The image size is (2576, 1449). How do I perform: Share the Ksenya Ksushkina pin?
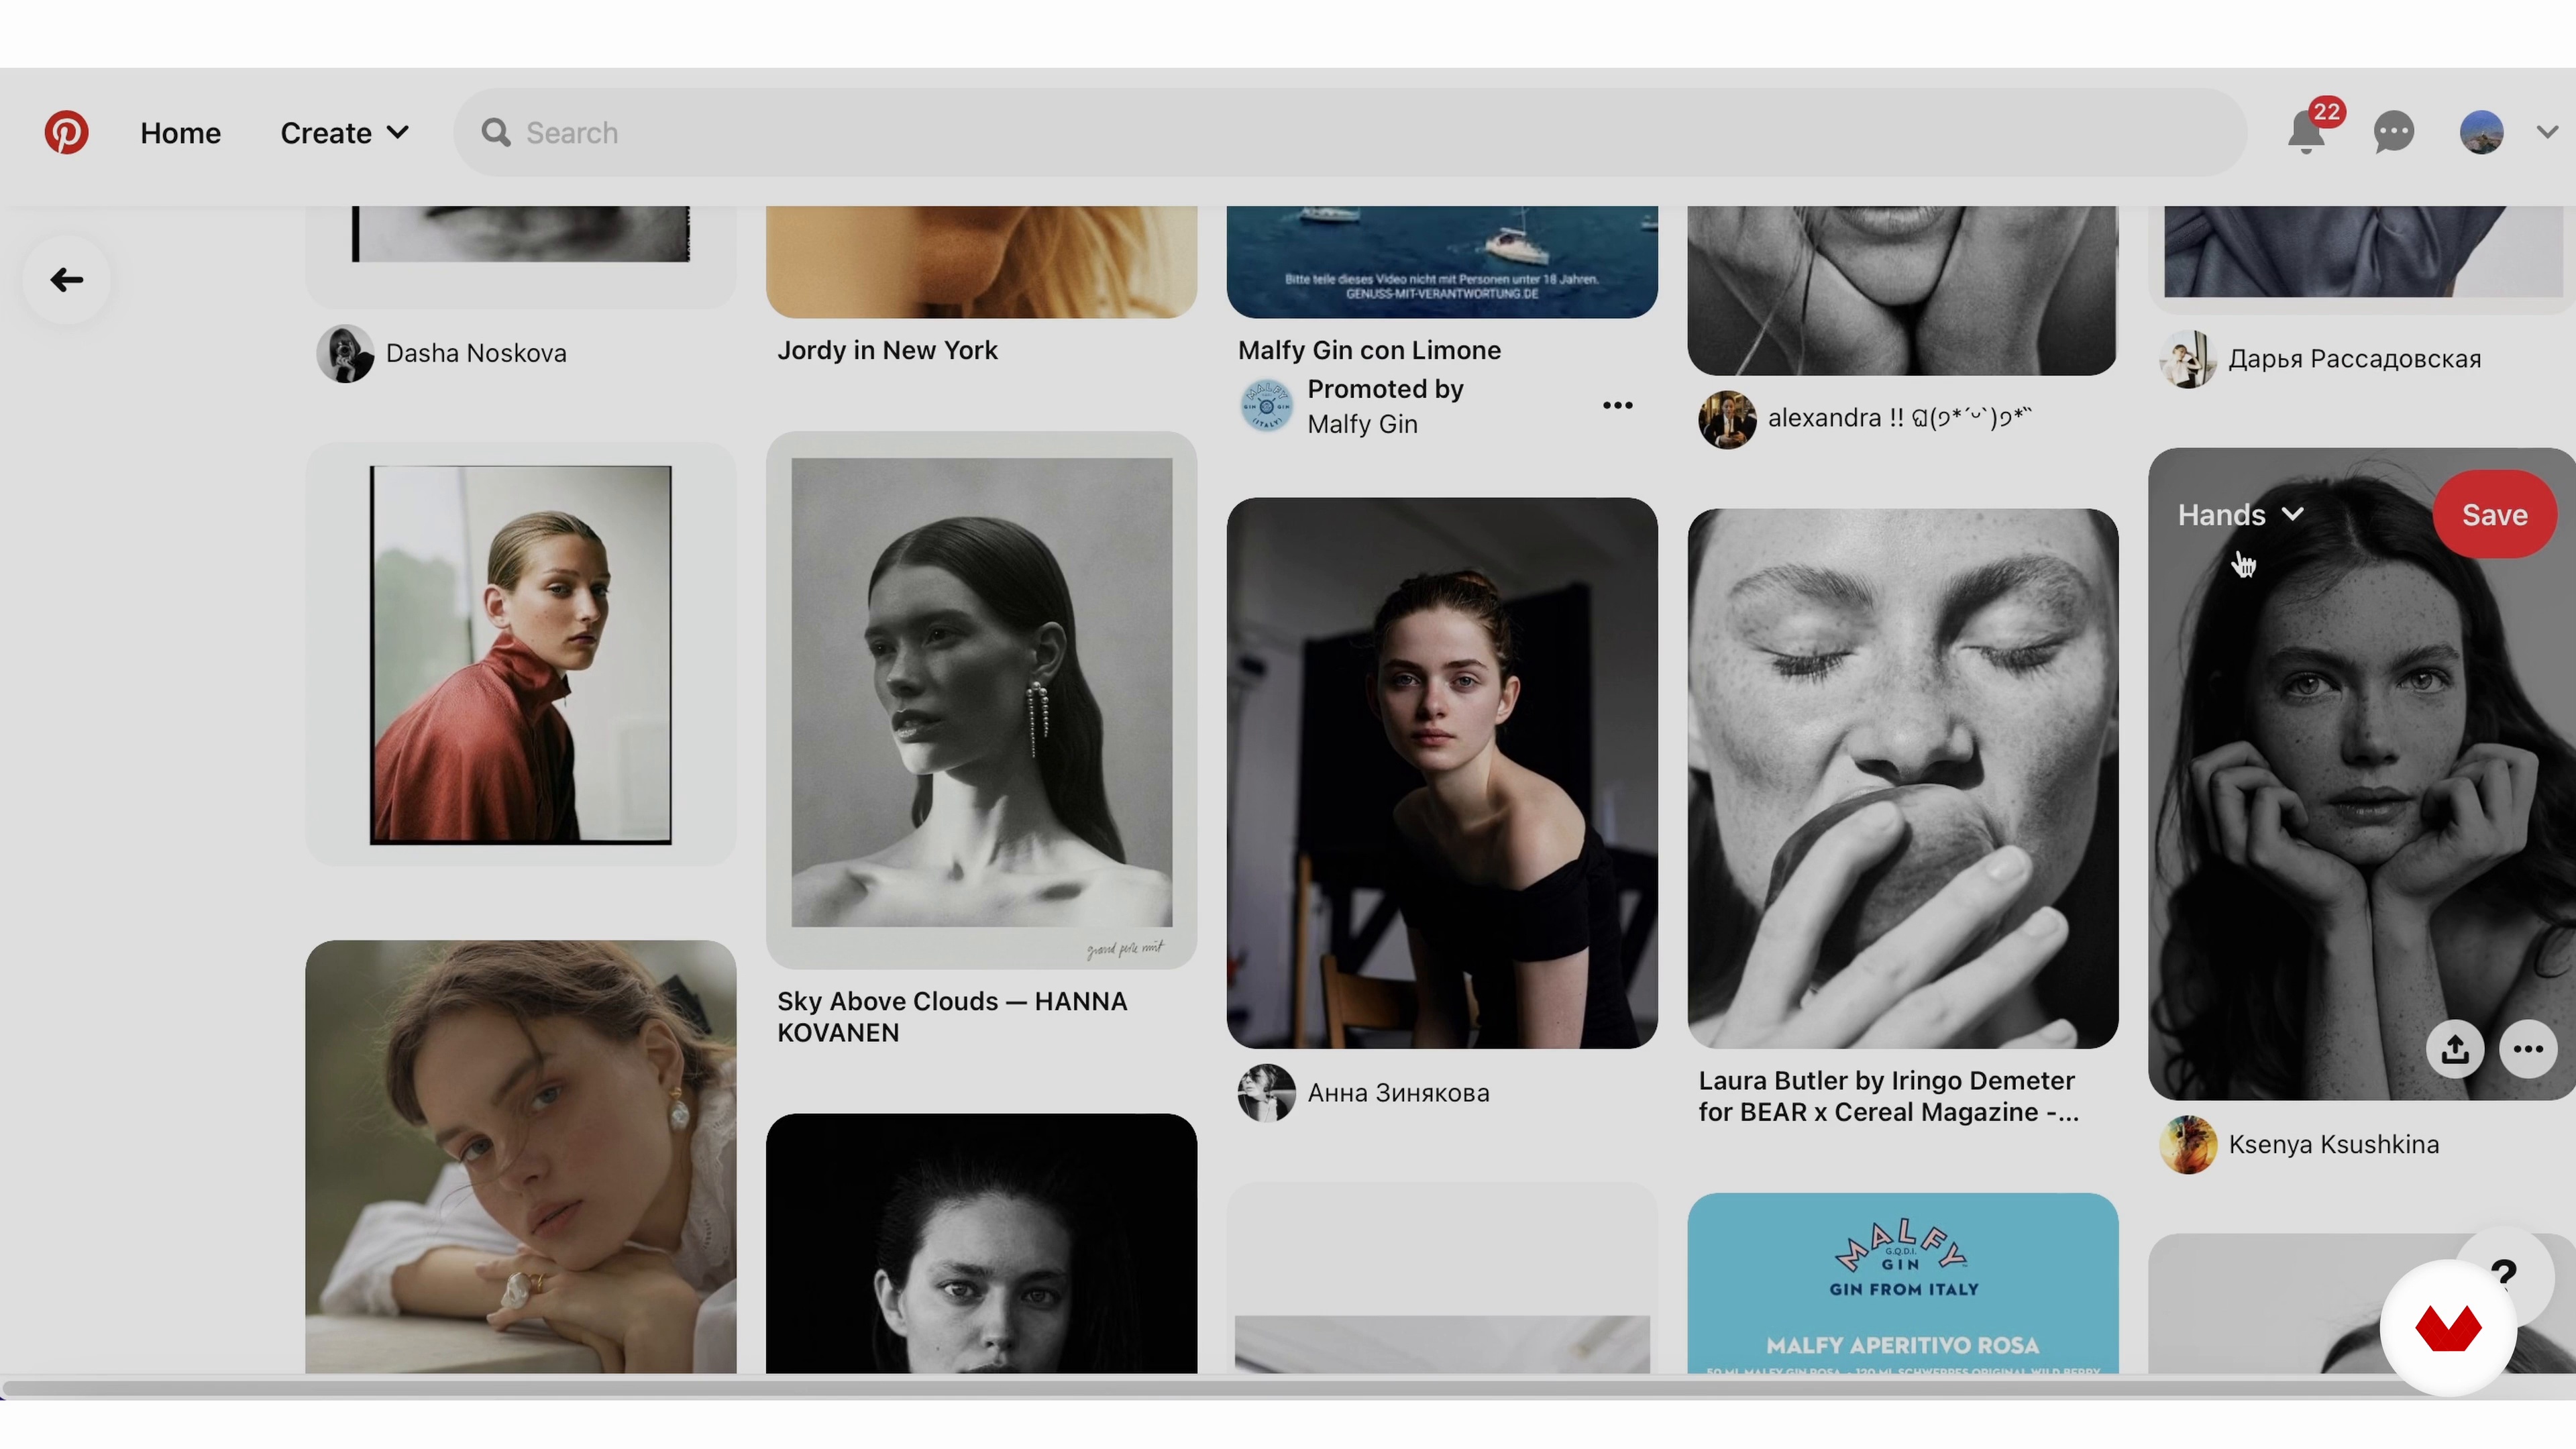pos(2455,1049)
